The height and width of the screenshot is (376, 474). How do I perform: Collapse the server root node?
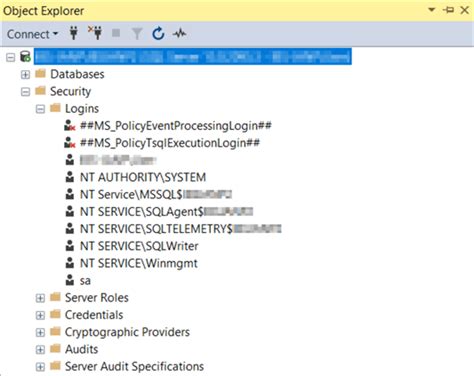(11, 57)
